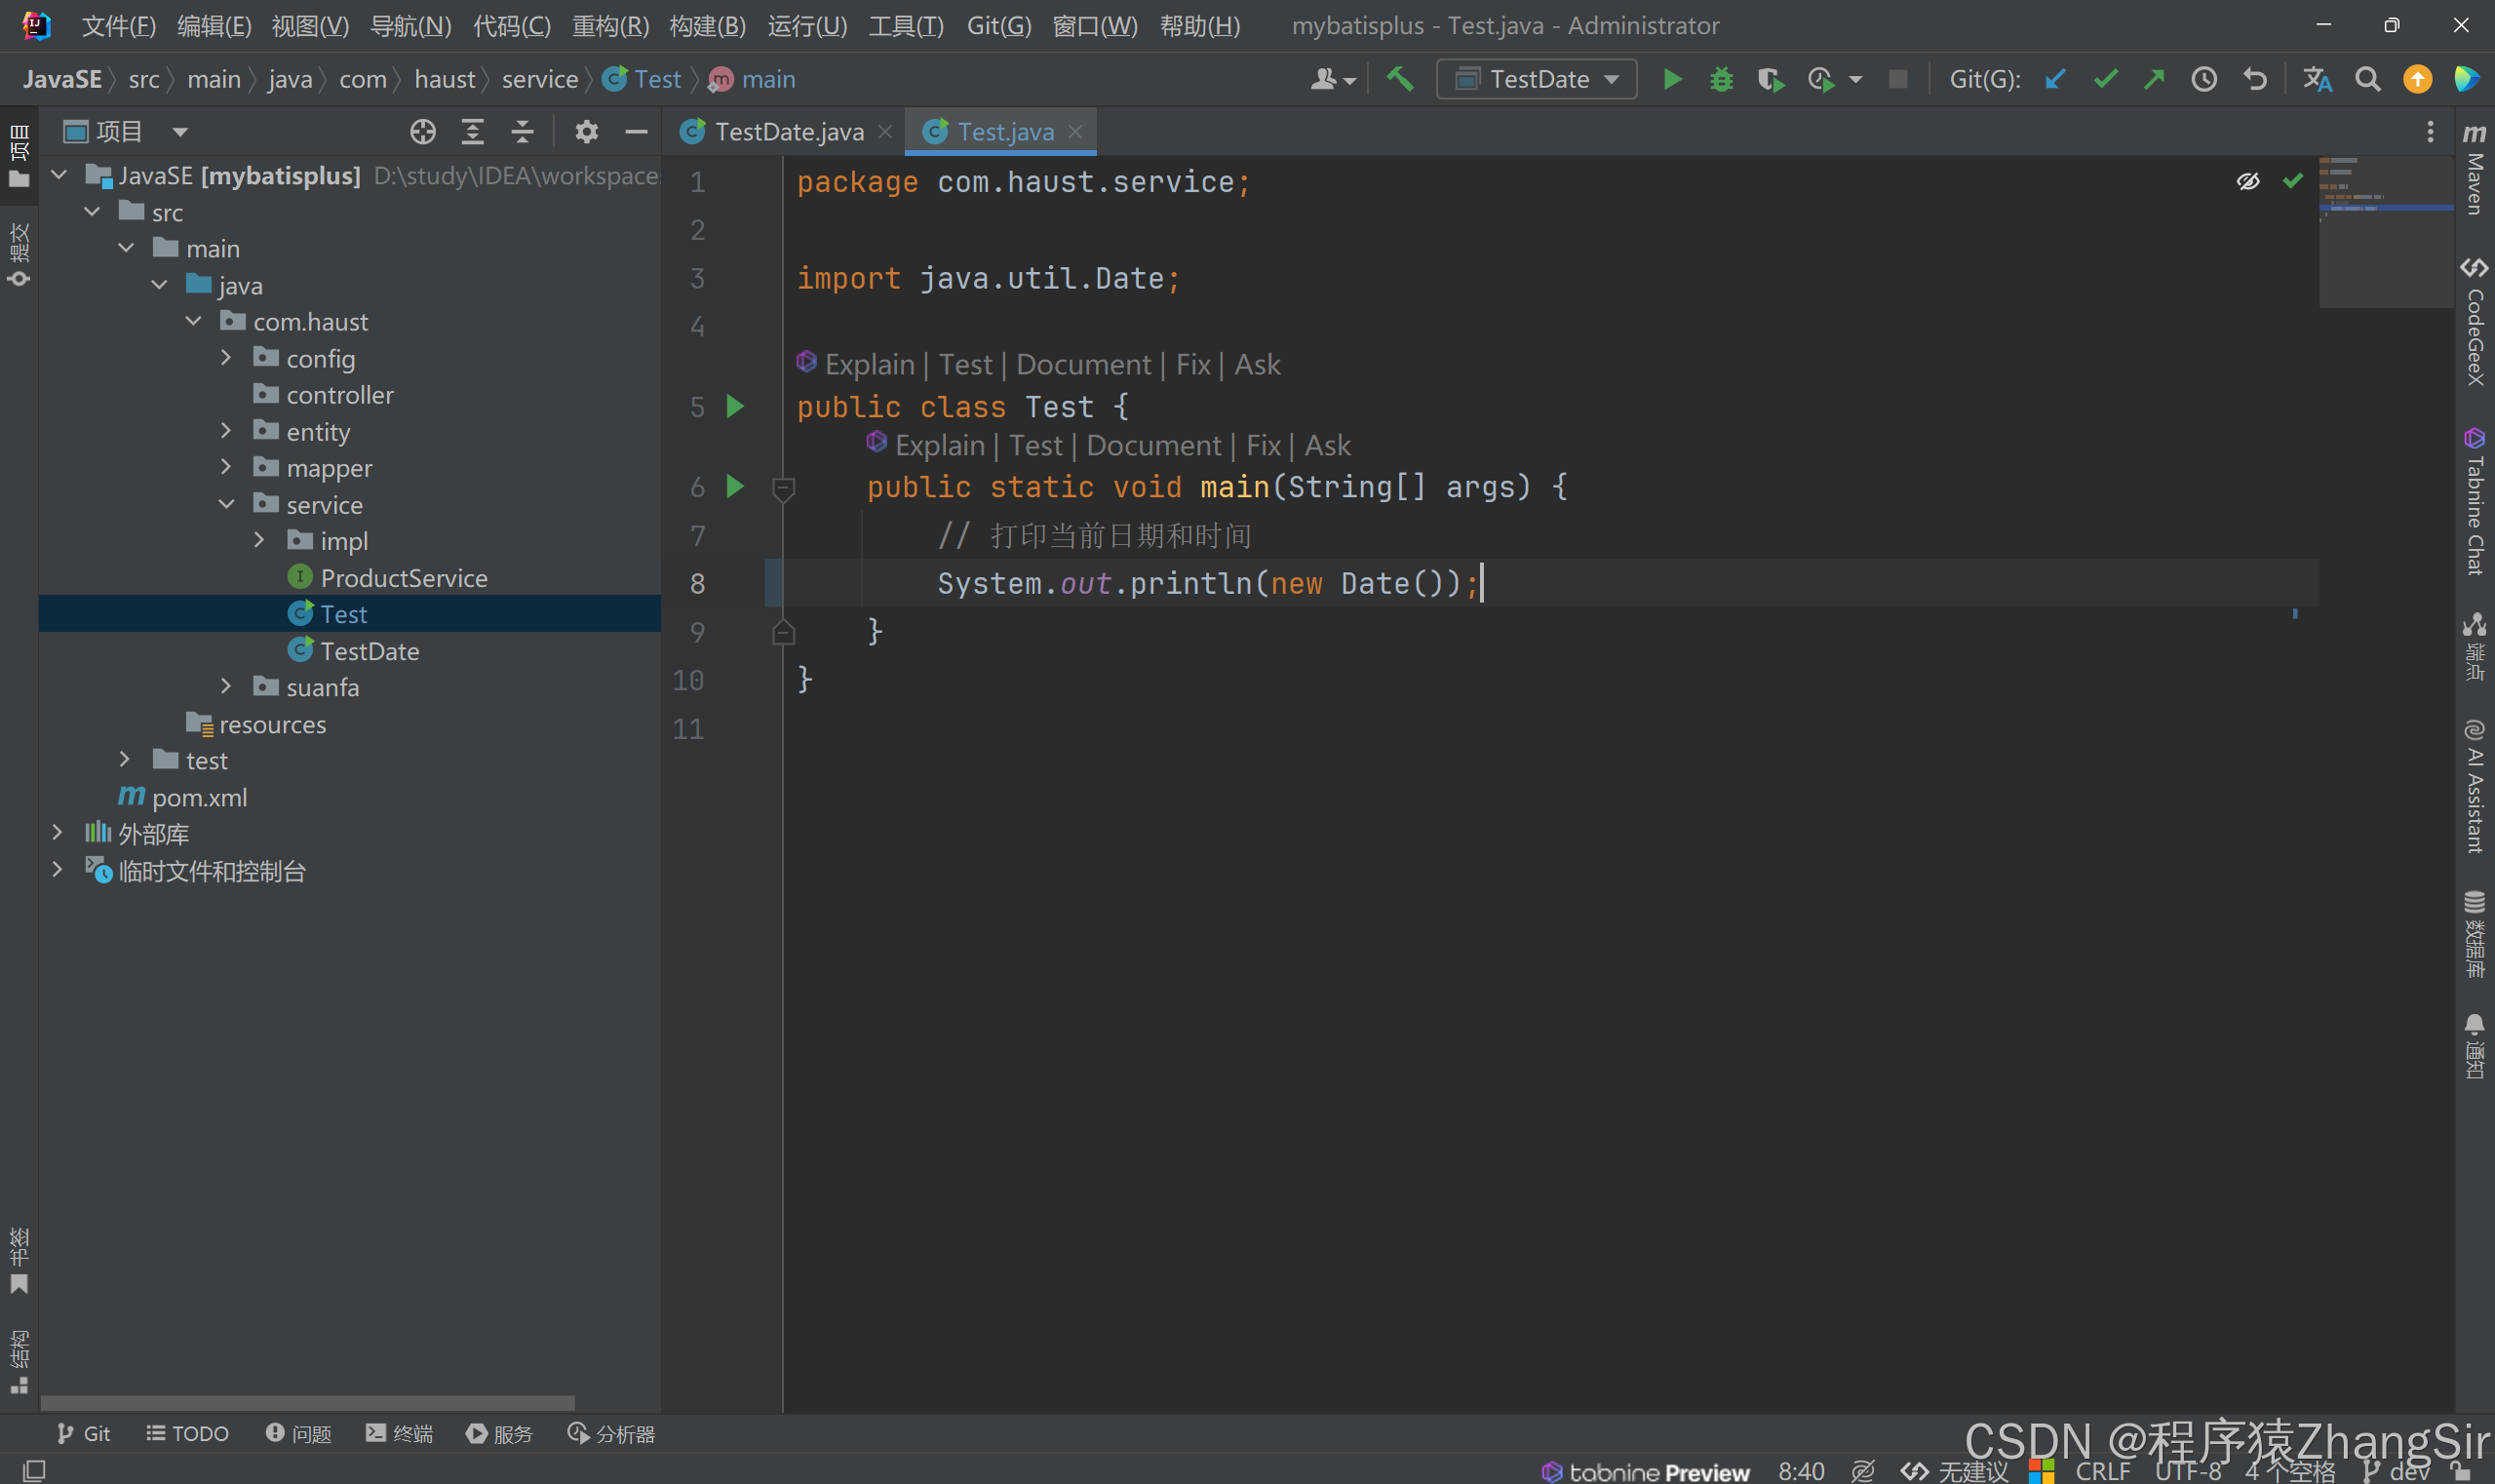Image resolution: width=2495 pixels, height=1484 pixels.
Task: Run TestDate with the green play icon
Action: click(1672, 79)
